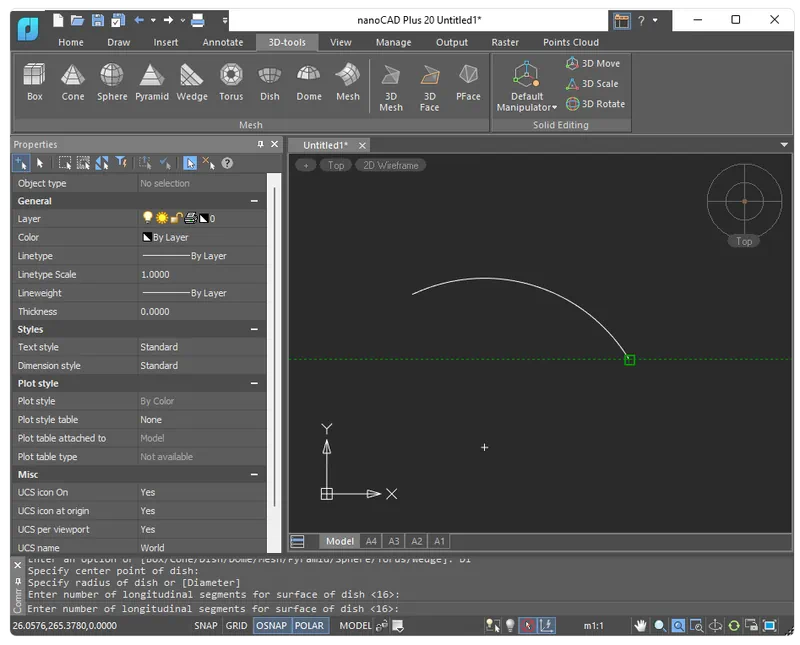Screen dimensions: 800x645
Task: Pin the Properties panel
Action: pos(261,144)
